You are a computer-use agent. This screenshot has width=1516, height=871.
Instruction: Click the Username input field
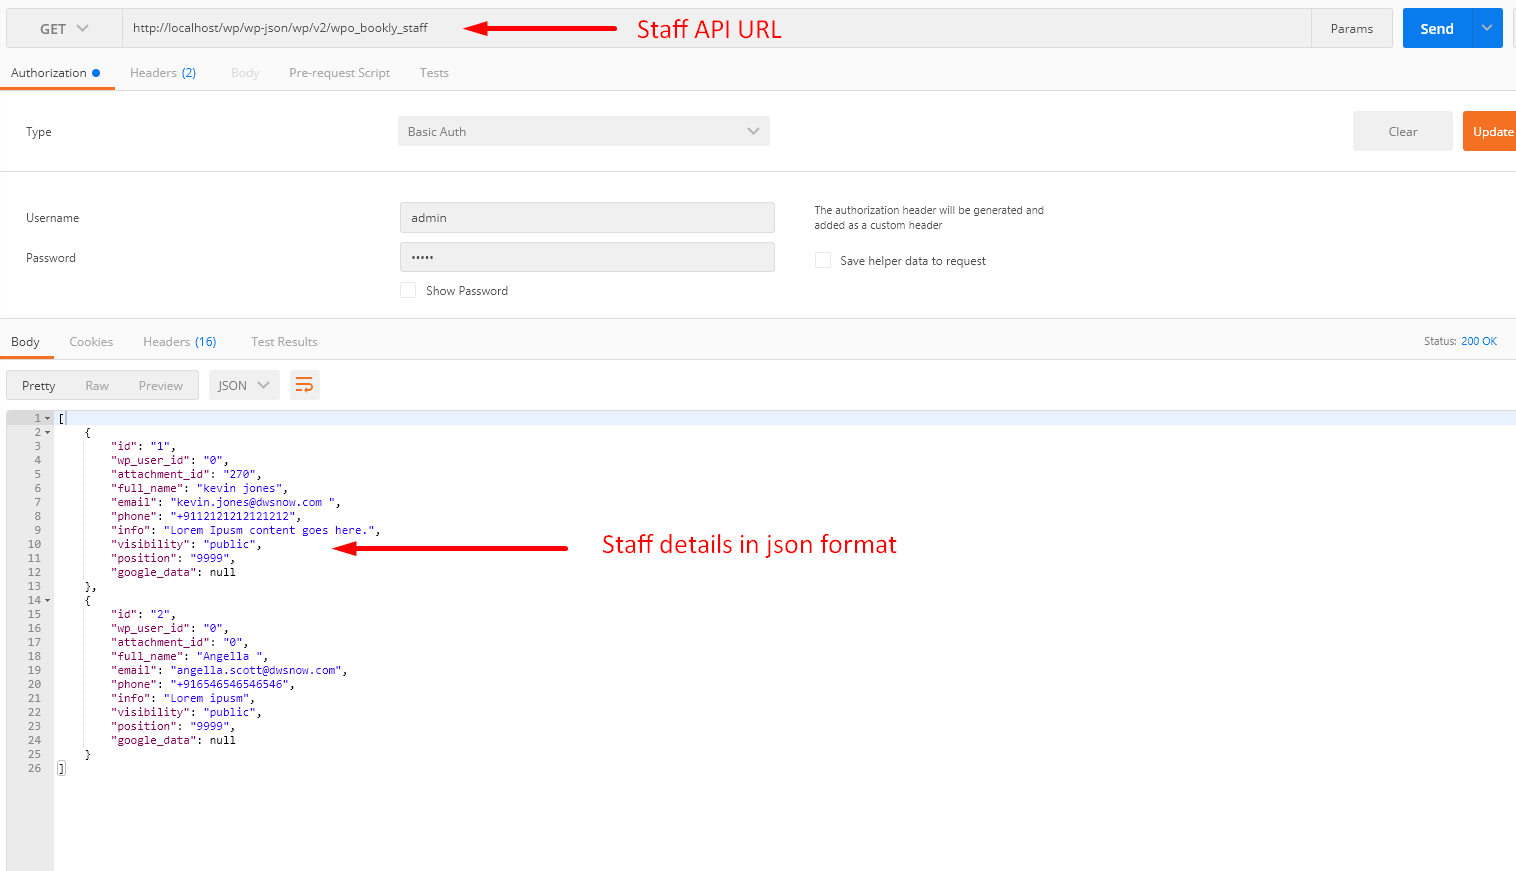click(587, 217)
